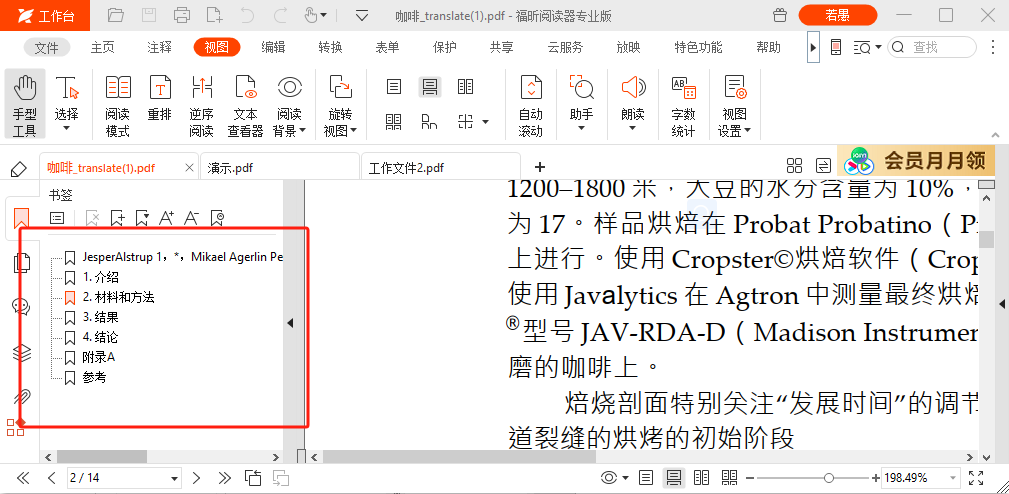
Task: Increase bookmark font size (A+)
Action: coord(166,219)
